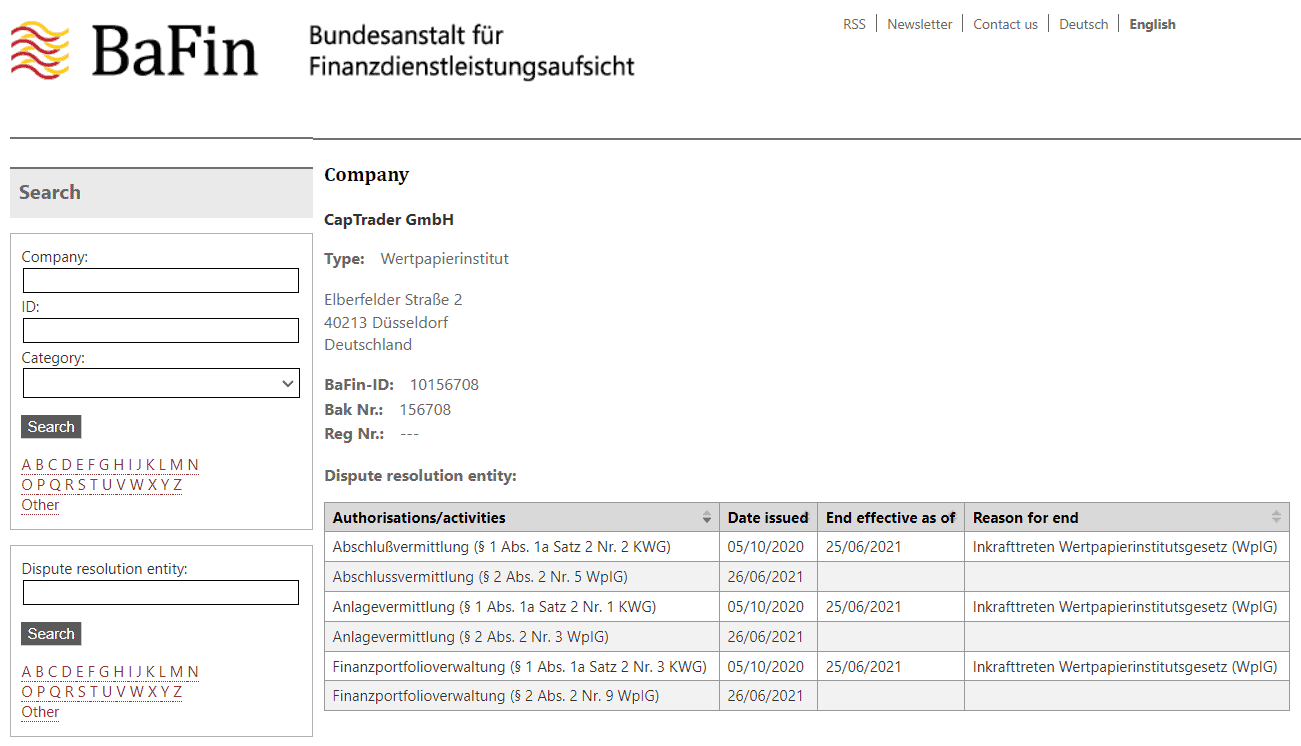Open Other link under company search letters

coord(40,505)
